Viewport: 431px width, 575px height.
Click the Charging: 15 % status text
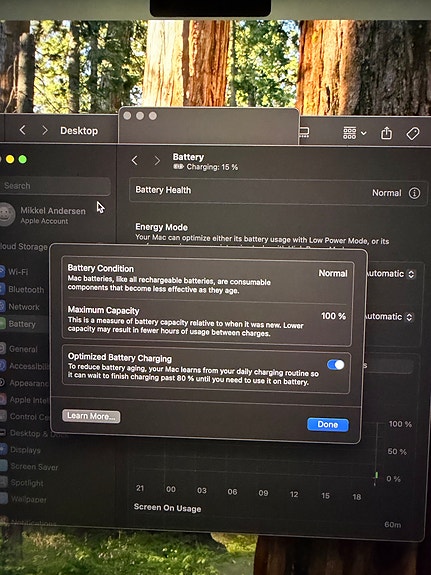tap(212, 167)
